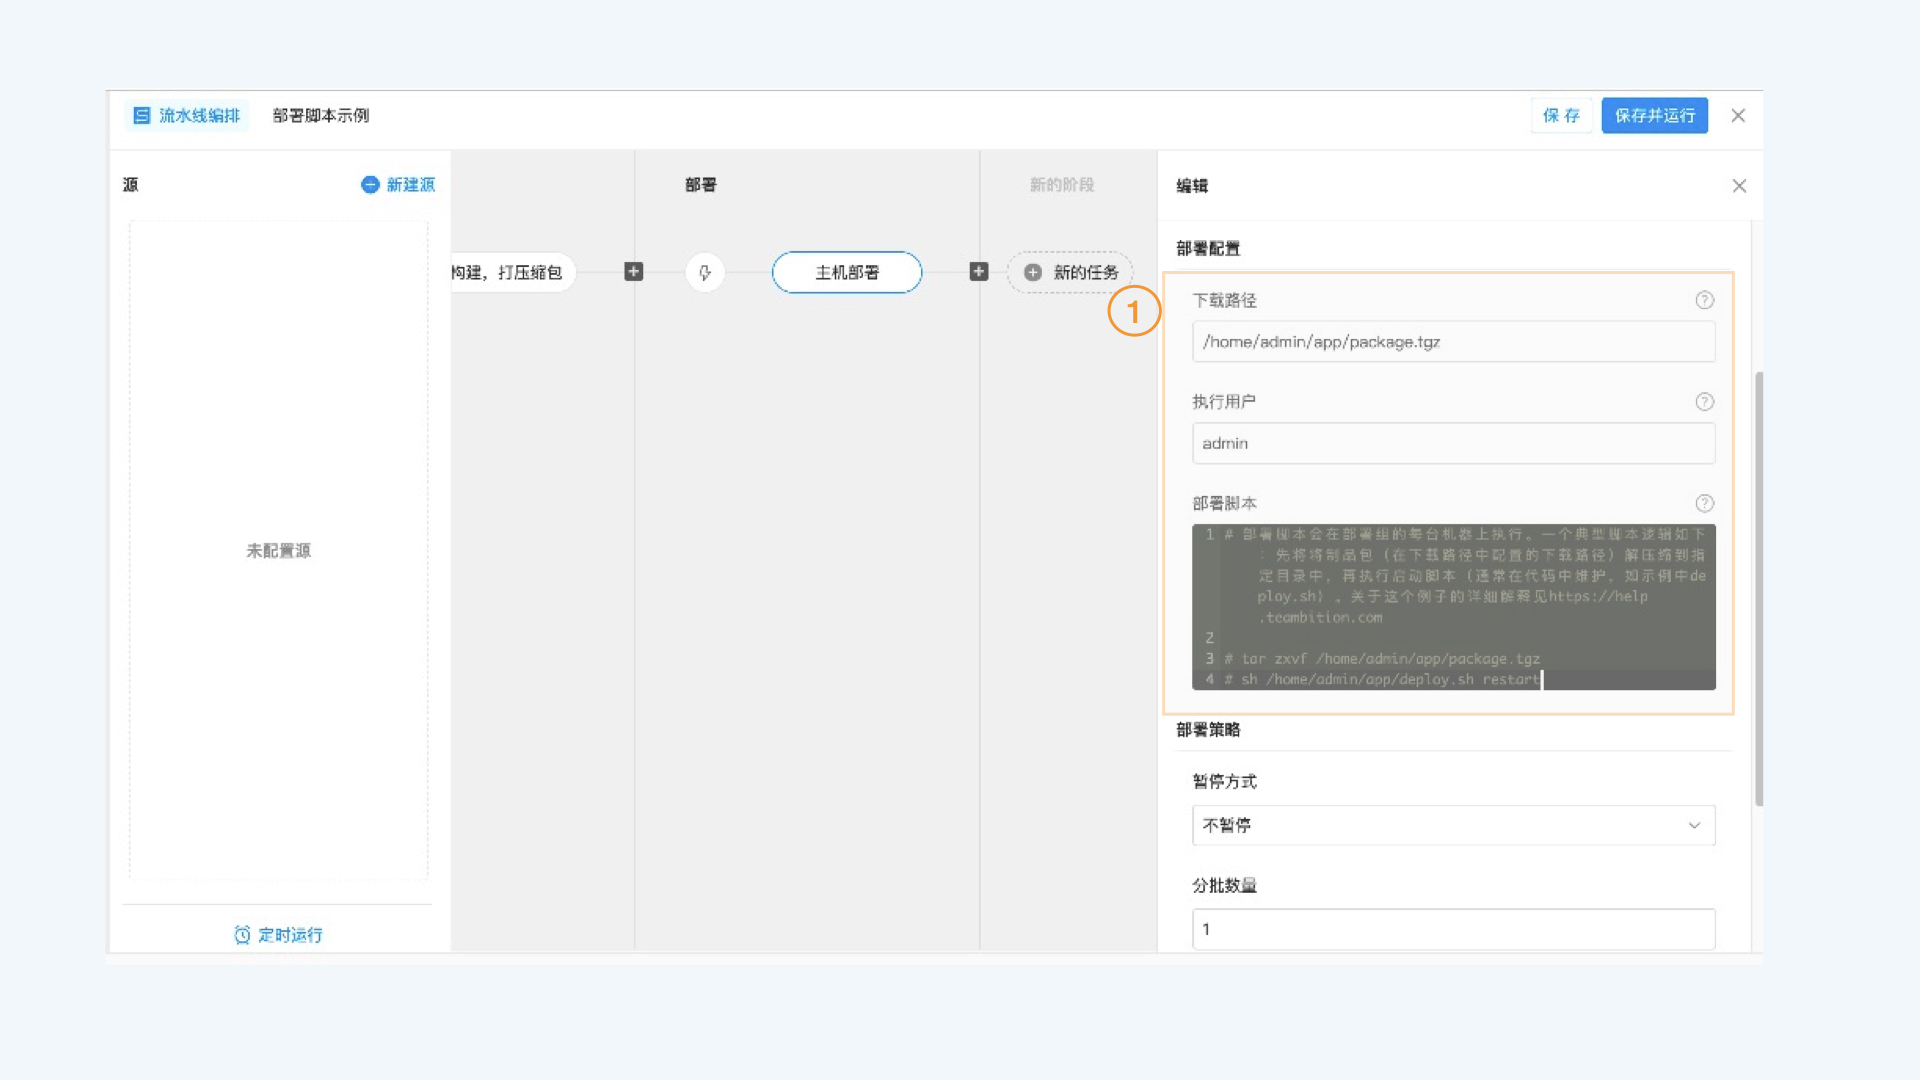Click the 执行用户 admin input field
Screen dimensions: 1920x1080
tap(1454, 443)
